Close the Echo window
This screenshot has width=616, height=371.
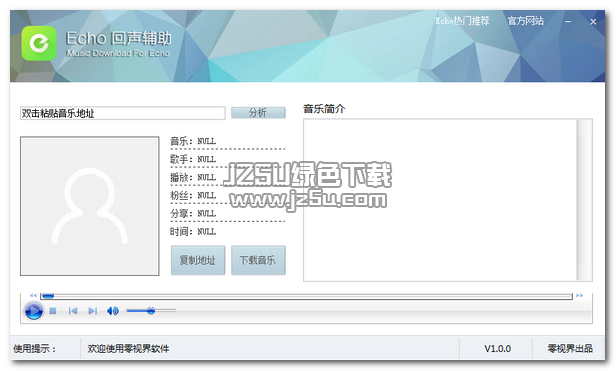pyautogui.click(x=593, y=22)
